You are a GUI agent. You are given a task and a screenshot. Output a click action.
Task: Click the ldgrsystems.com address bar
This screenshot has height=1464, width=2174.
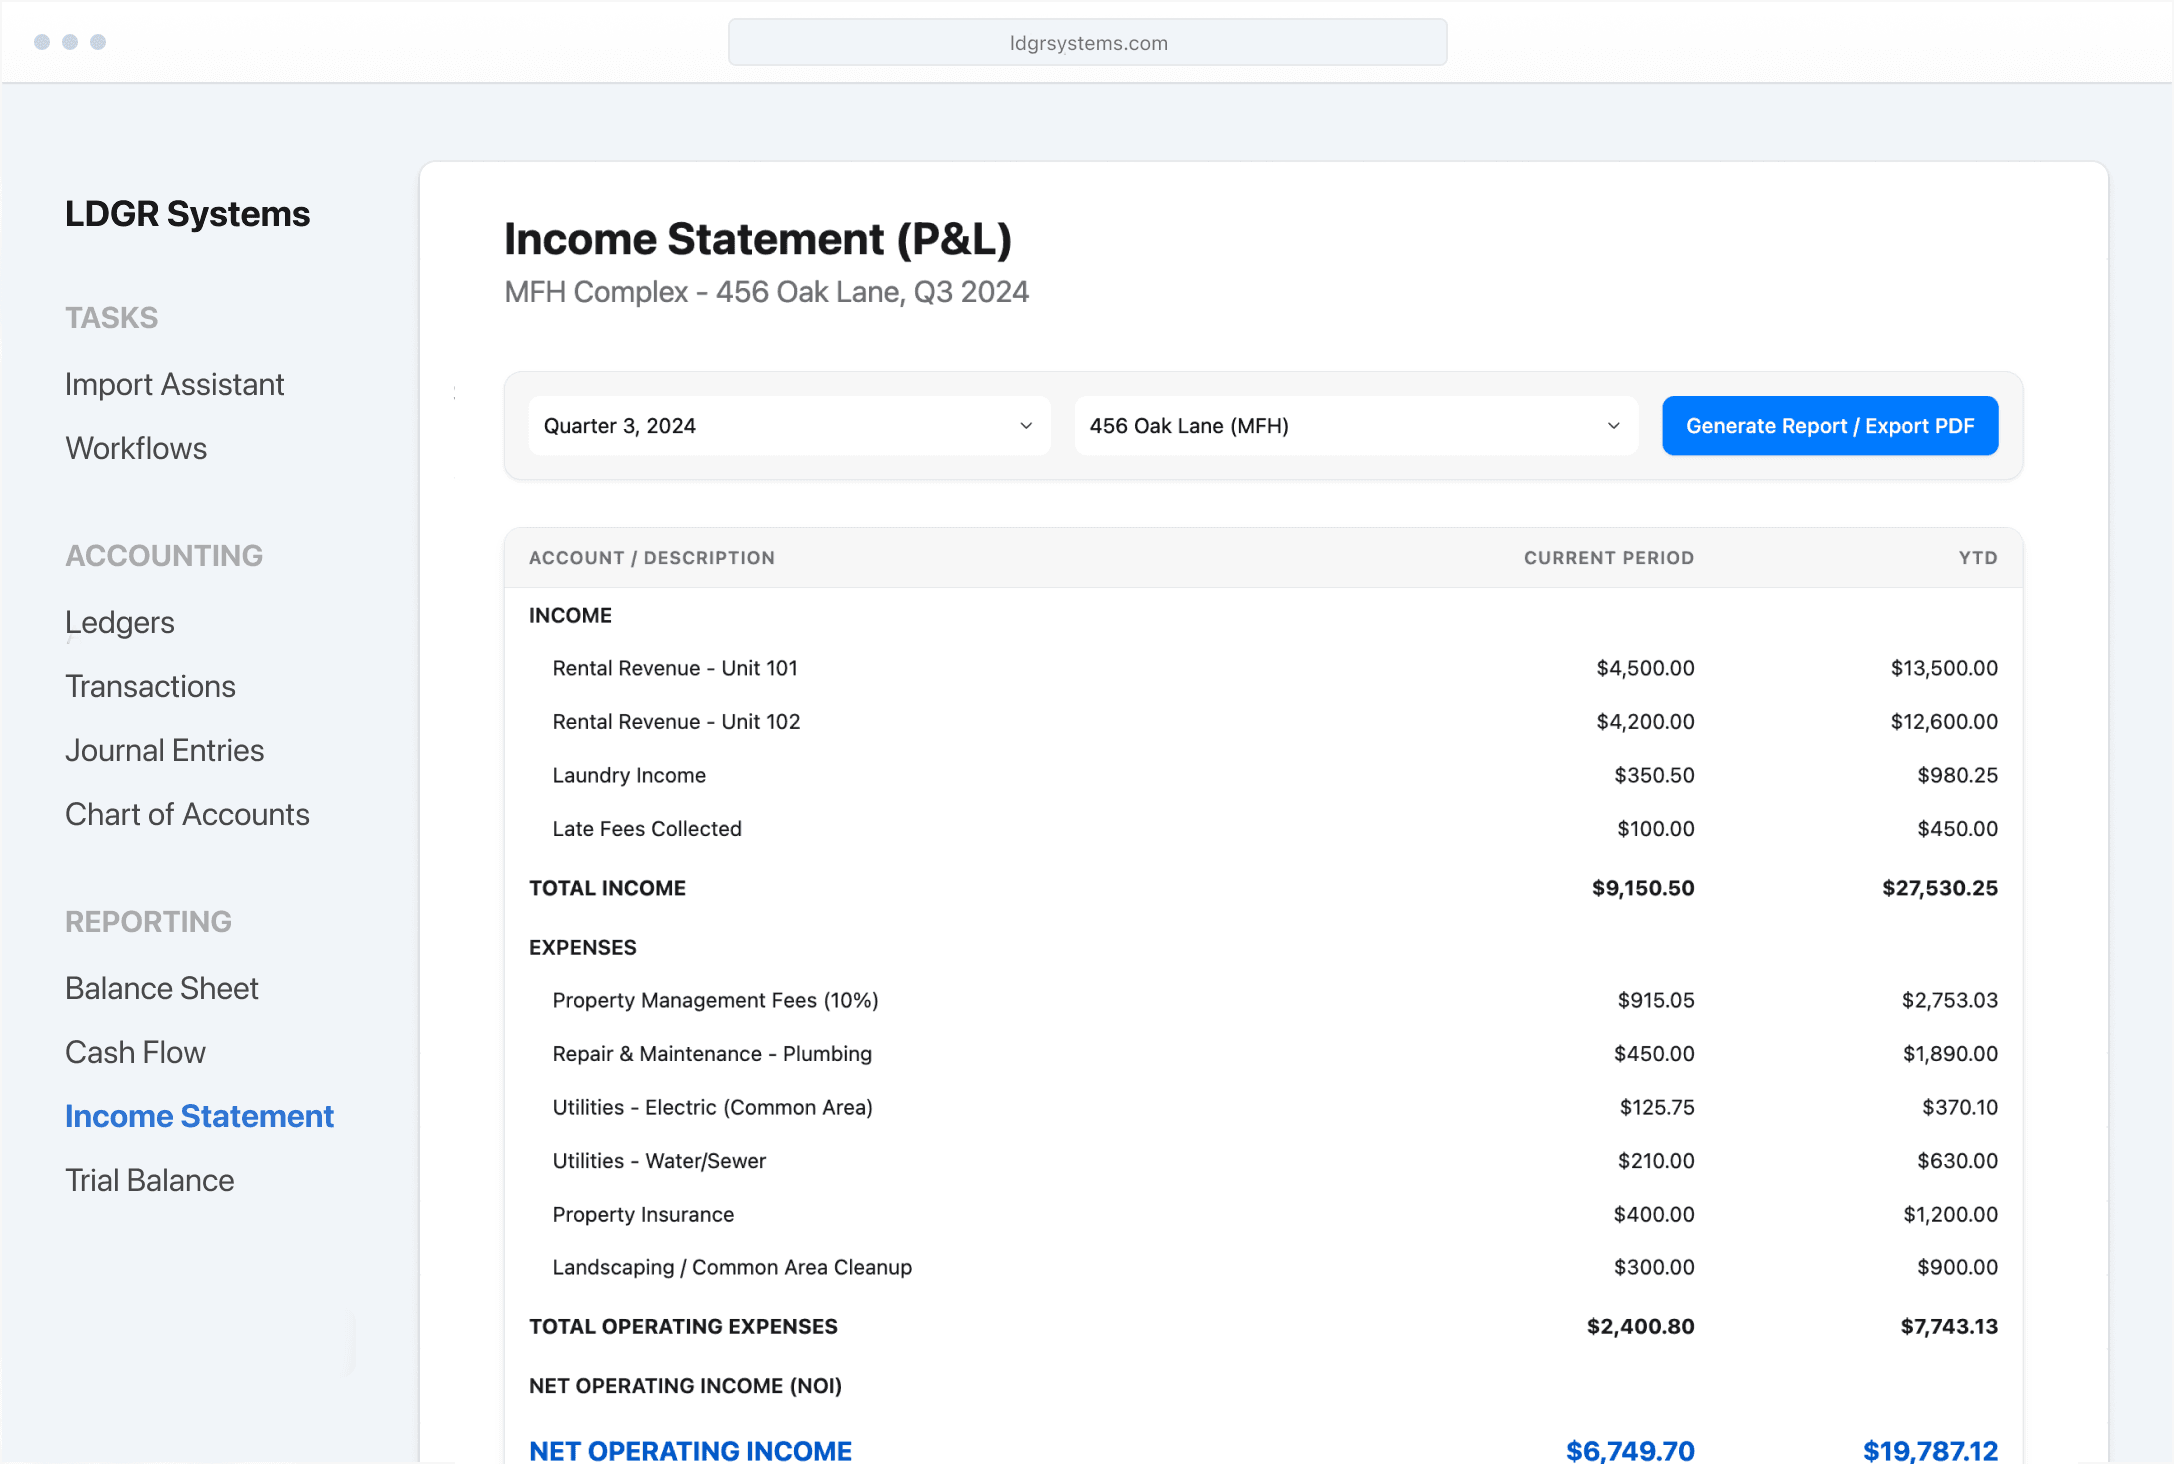click(x=1087, y=43)
